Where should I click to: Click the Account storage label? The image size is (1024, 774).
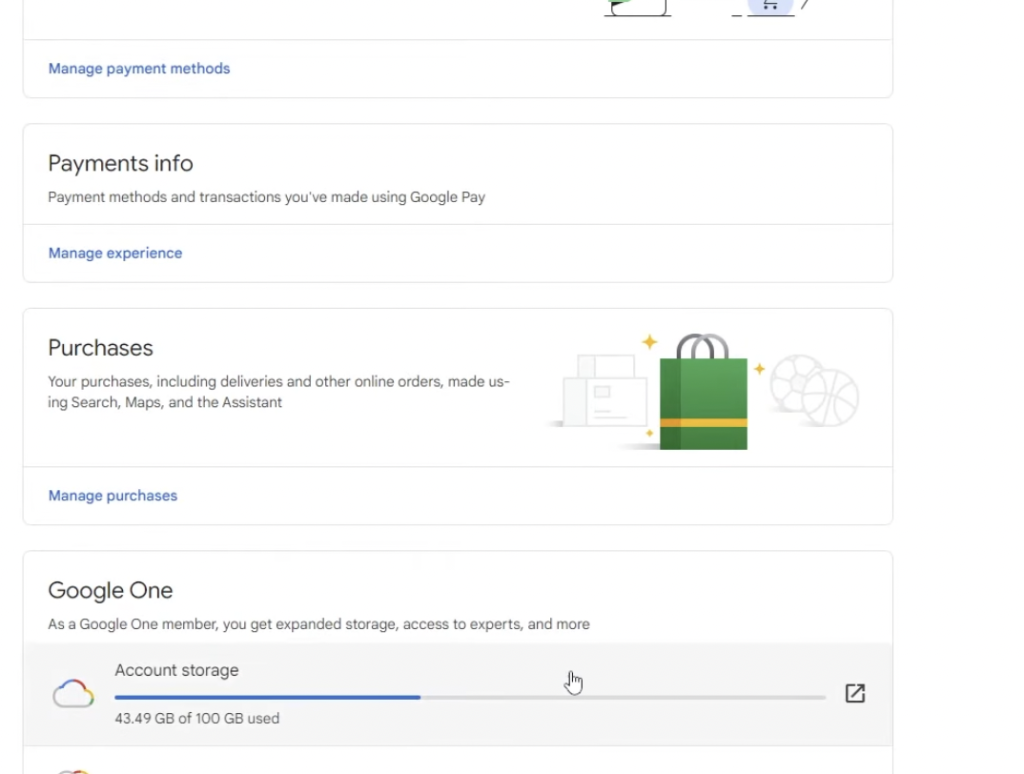tap(176, 671)
